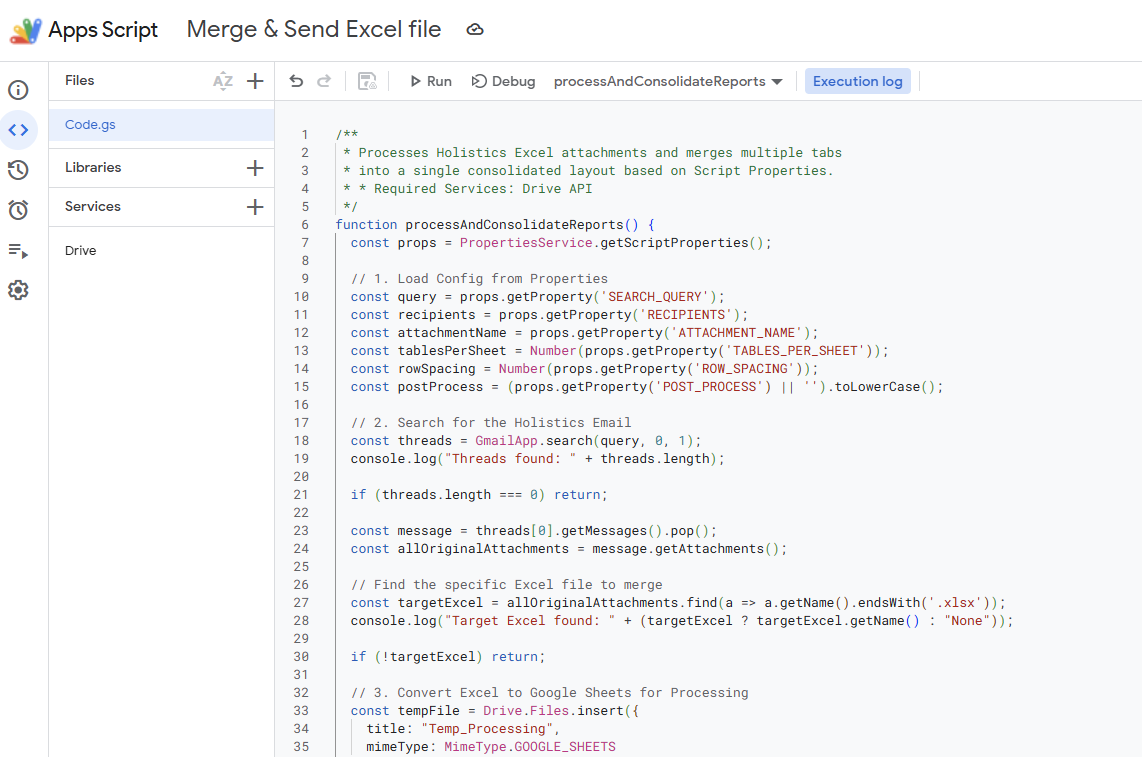Image resolution: width=1142 pixels, height=757 pixels.
Task: Select the Drive service entry
Action: [81, 251]
